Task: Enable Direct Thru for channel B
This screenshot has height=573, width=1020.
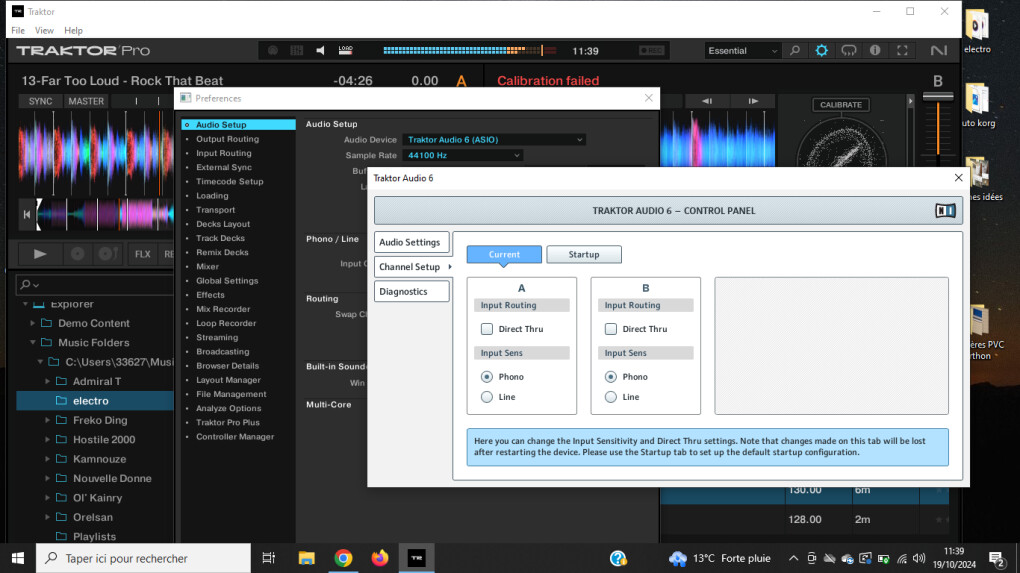Action: (x=611, y=329)
